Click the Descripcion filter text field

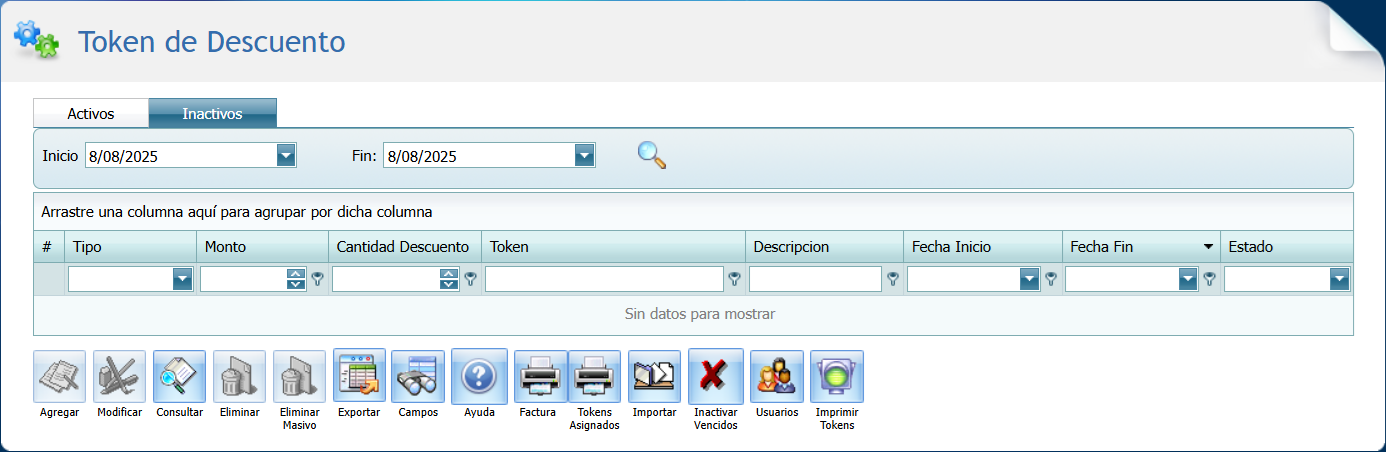[x=815, y=280]
